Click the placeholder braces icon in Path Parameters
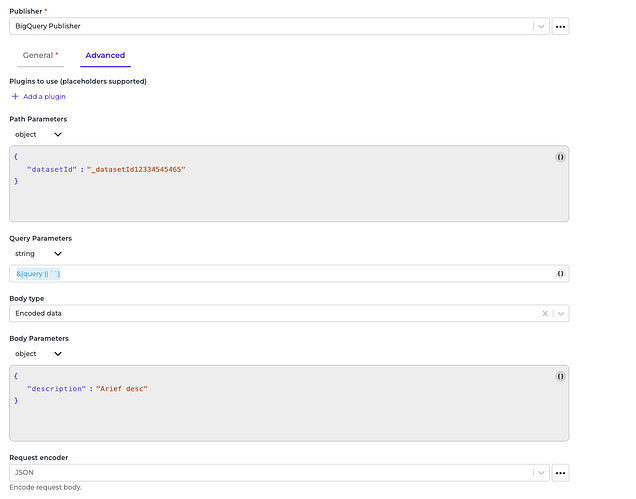Viewport: 636px width, 499px height. [560, 157]
